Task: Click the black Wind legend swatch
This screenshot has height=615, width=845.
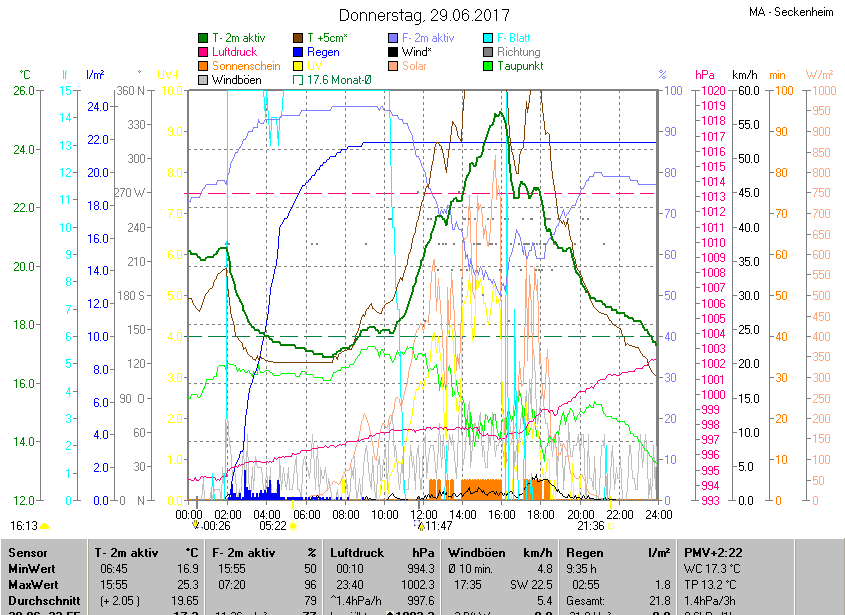Action: pos(393,52)
